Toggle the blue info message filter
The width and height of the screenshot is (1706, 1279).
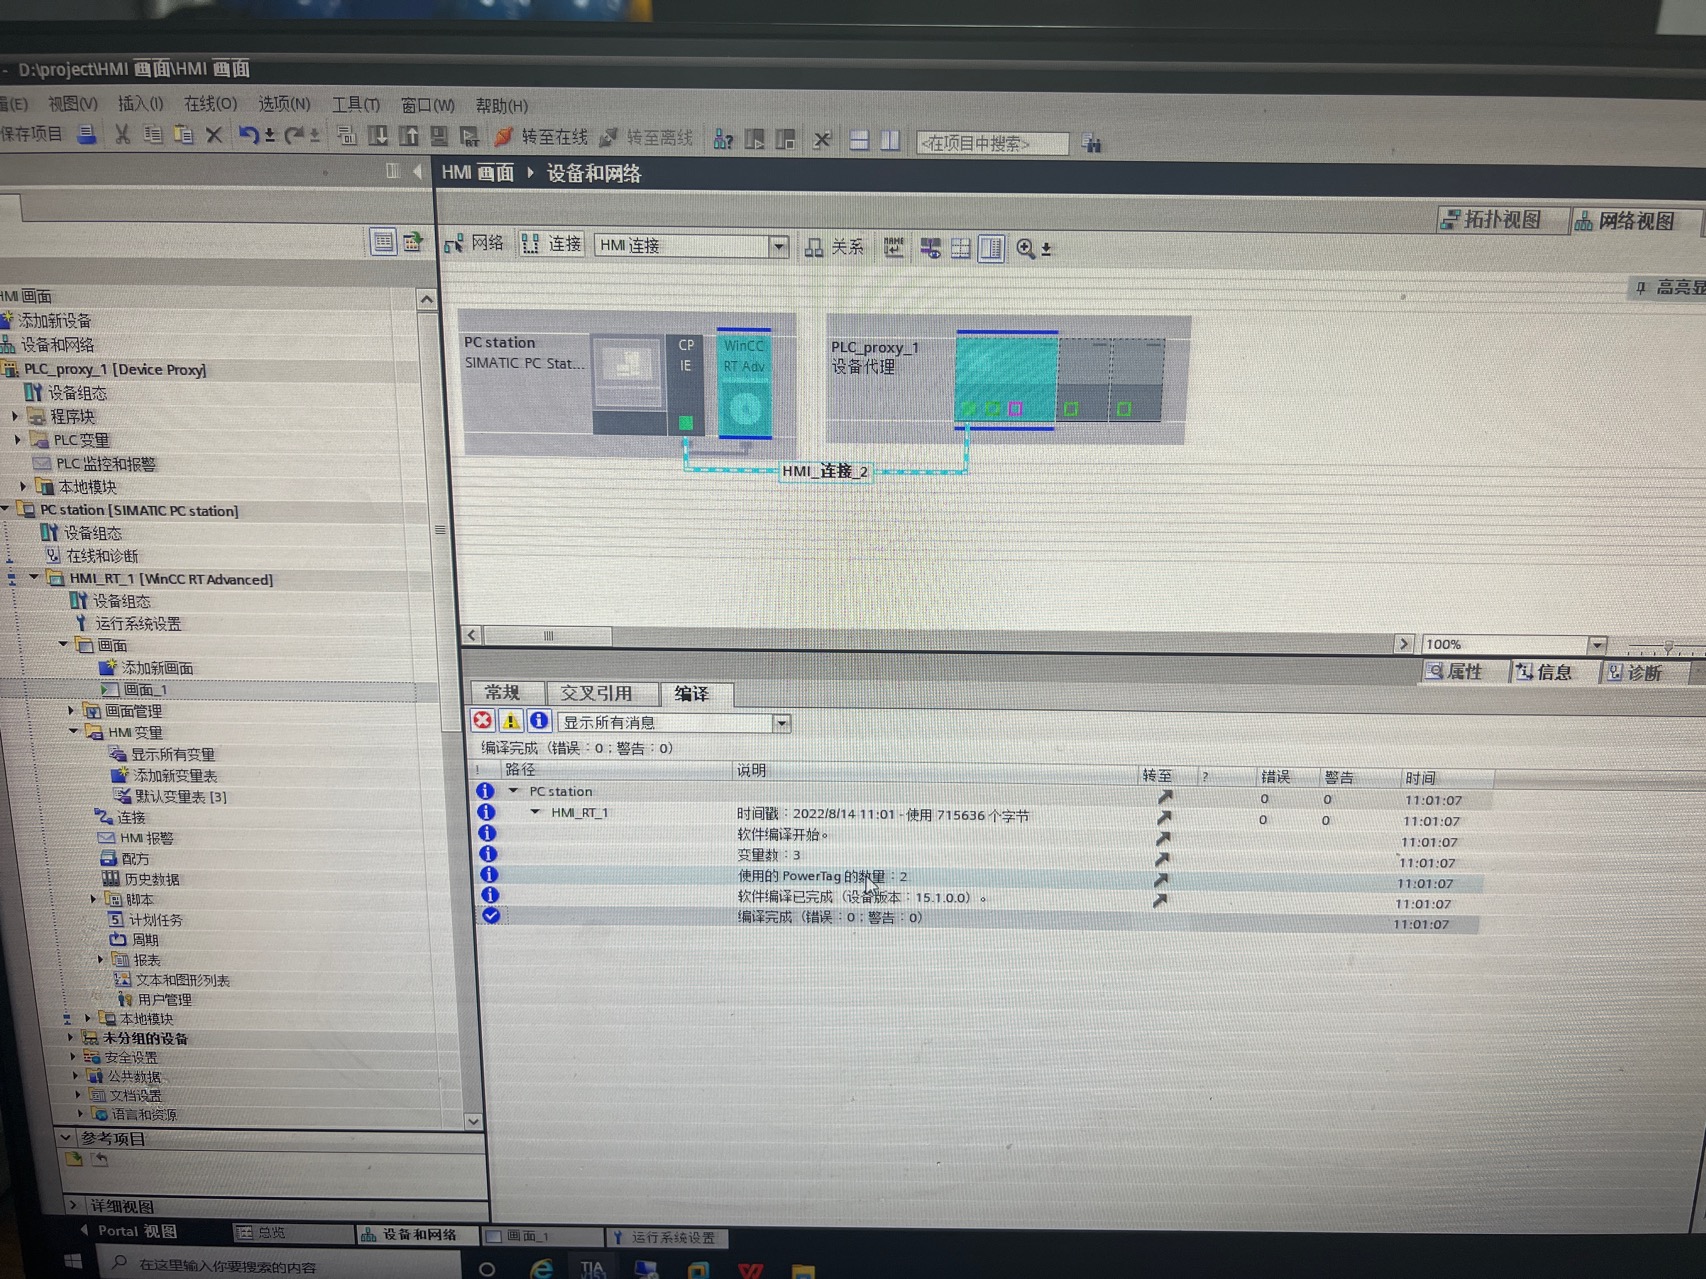(539, 720)
